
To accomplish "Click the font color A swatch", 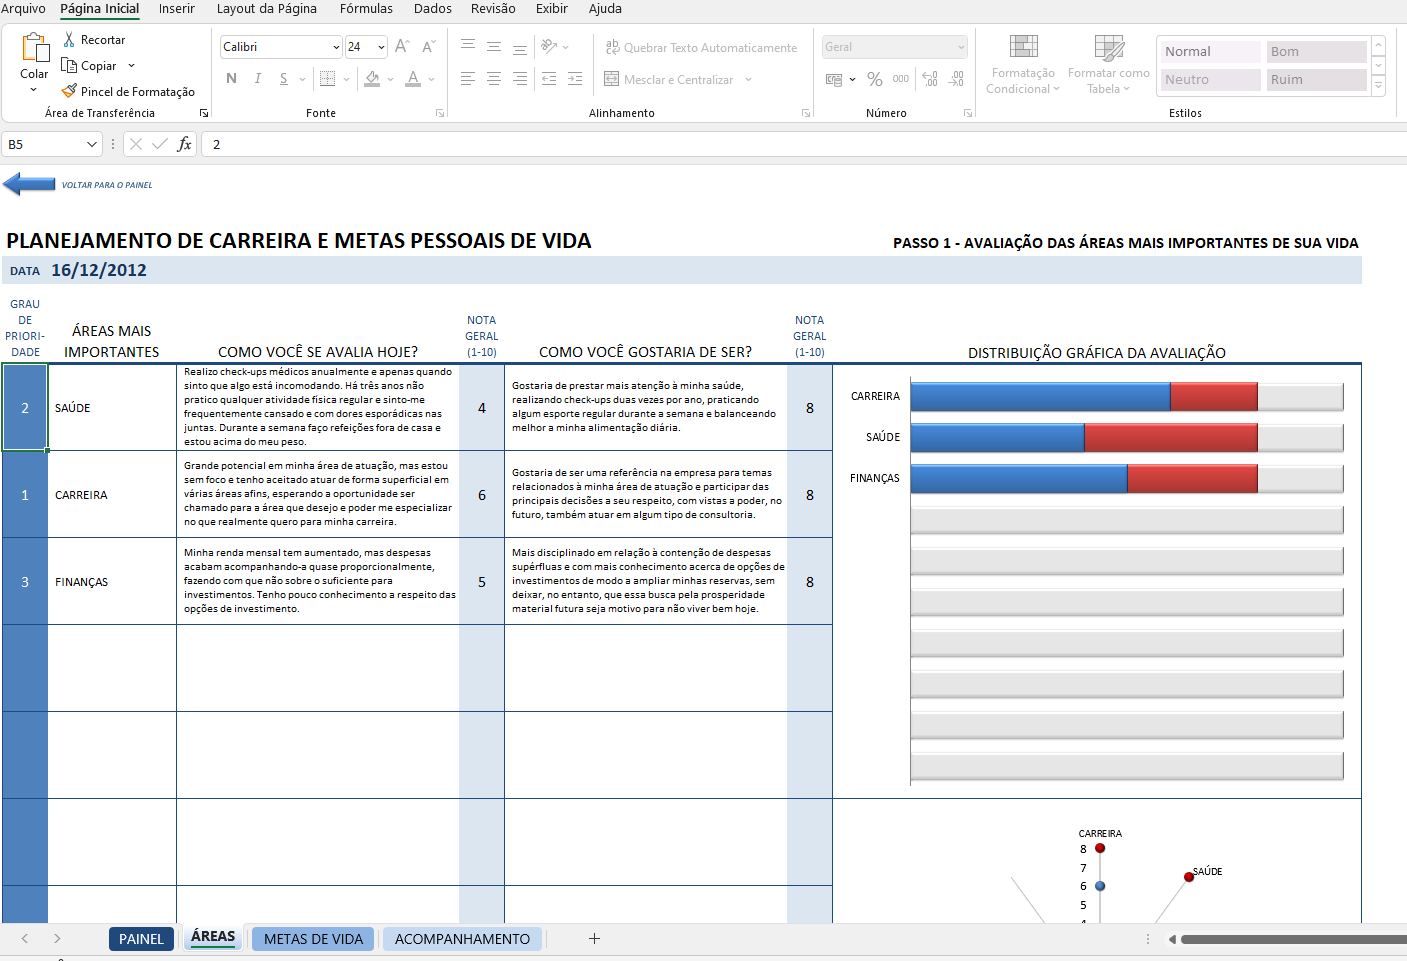I will pyautogui.click(x=413, y=79).
